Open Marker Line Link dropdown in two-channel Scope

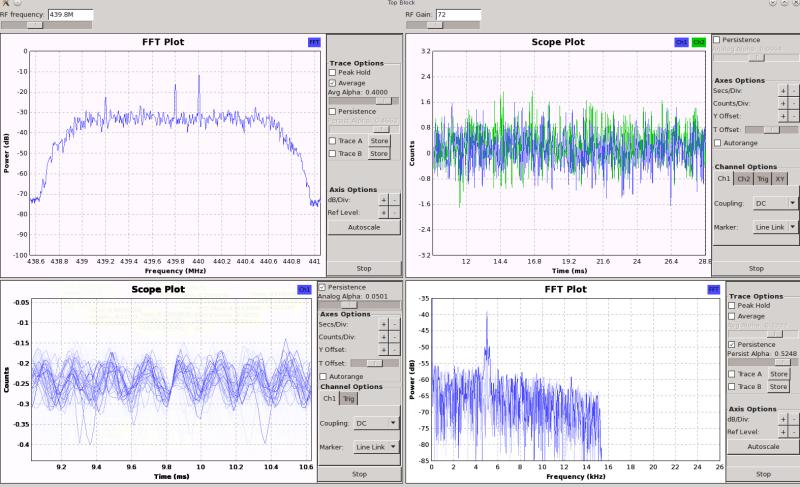pos(776,227)
